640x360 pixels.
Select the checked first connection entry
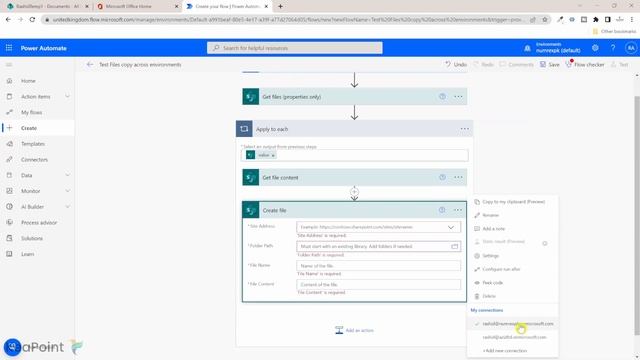(x=513, y=324)
